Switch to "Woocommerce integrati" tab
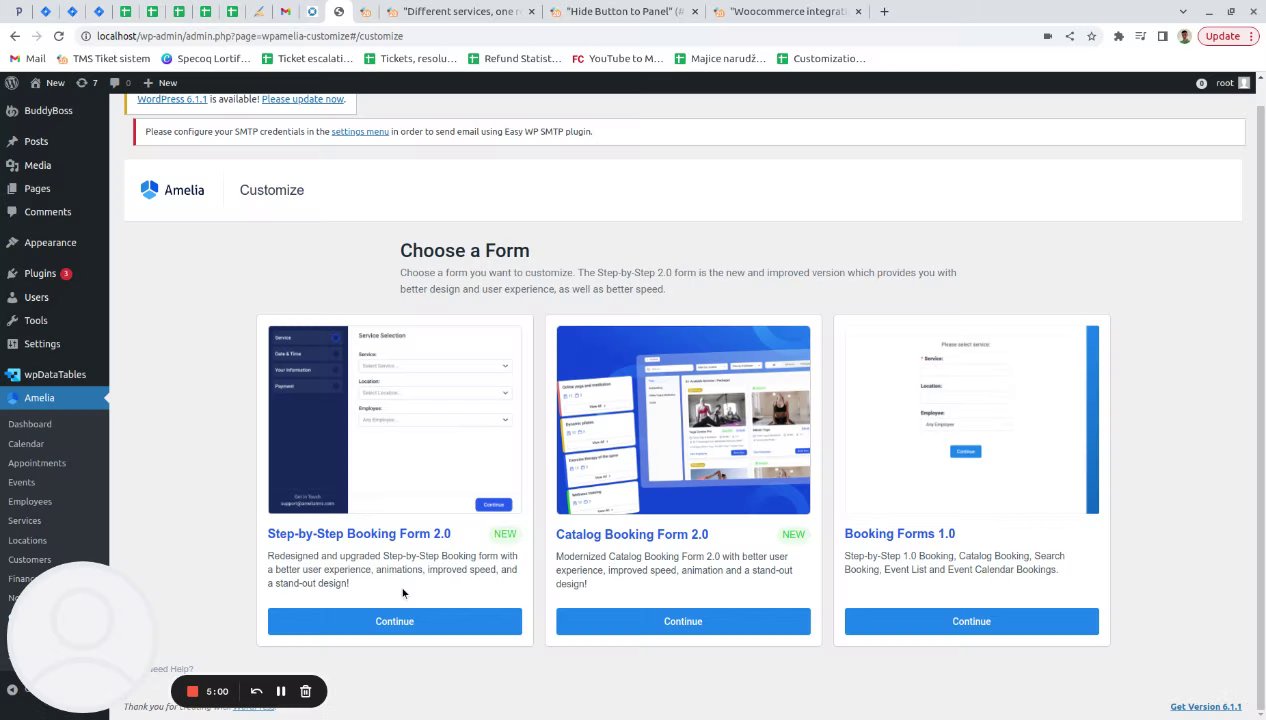The width and height of the screenshot is (1266, 720). [x=785, y=12]
